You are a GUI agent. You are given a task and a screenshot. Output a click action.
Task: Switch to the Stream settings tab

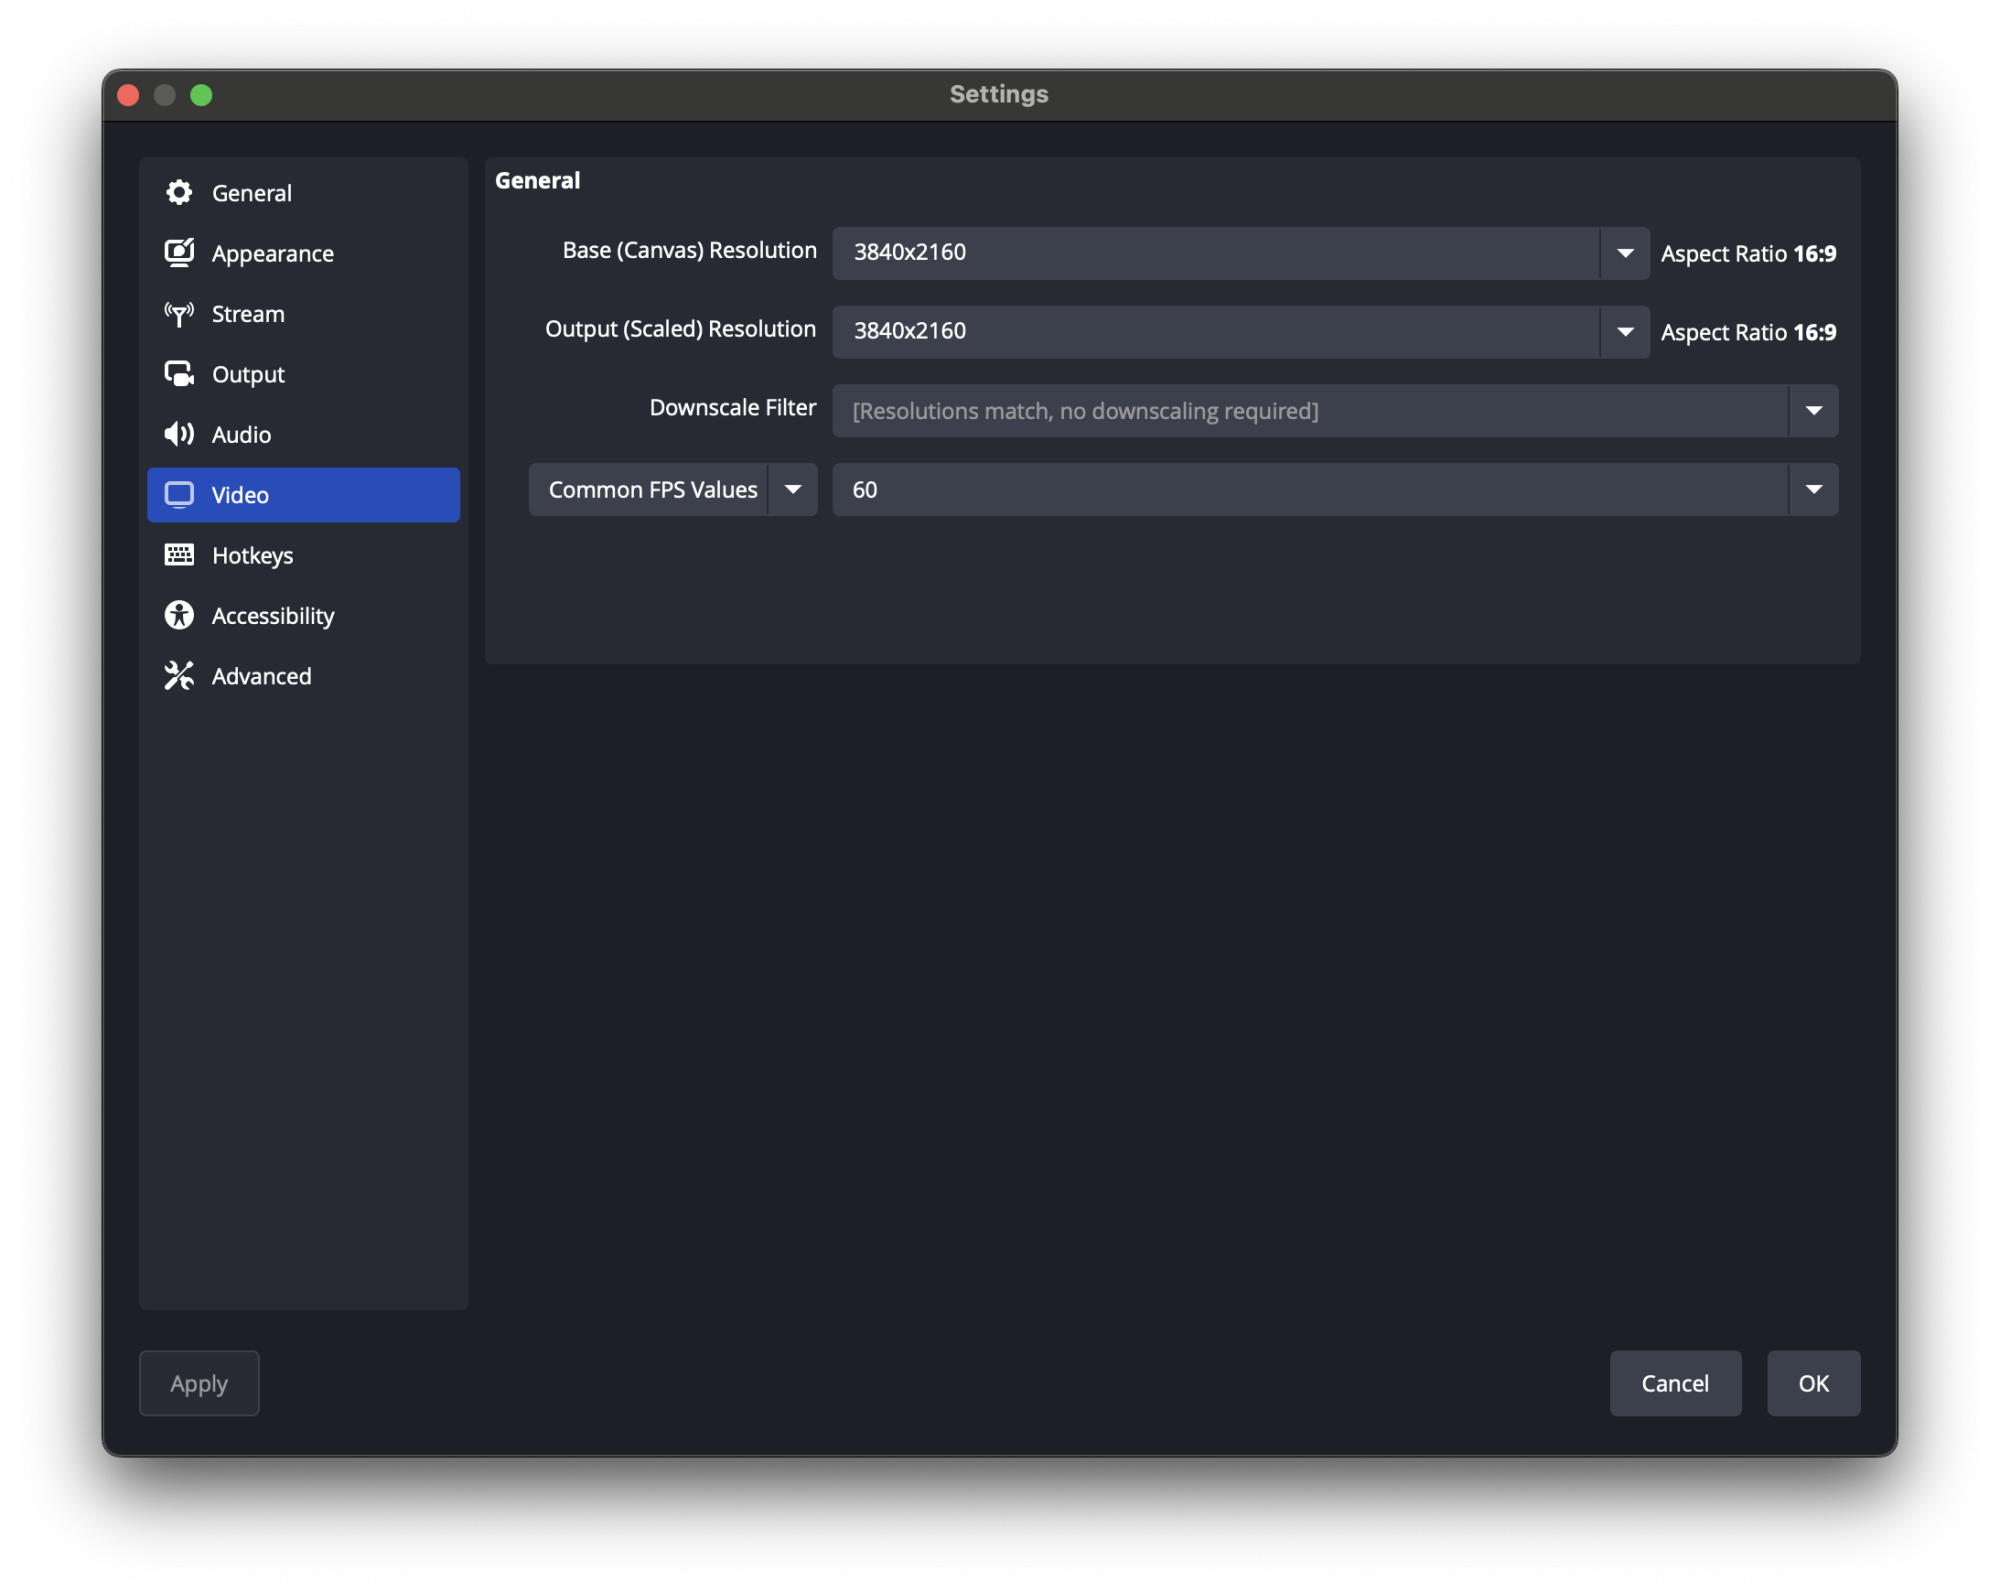(x=248, y=314)
